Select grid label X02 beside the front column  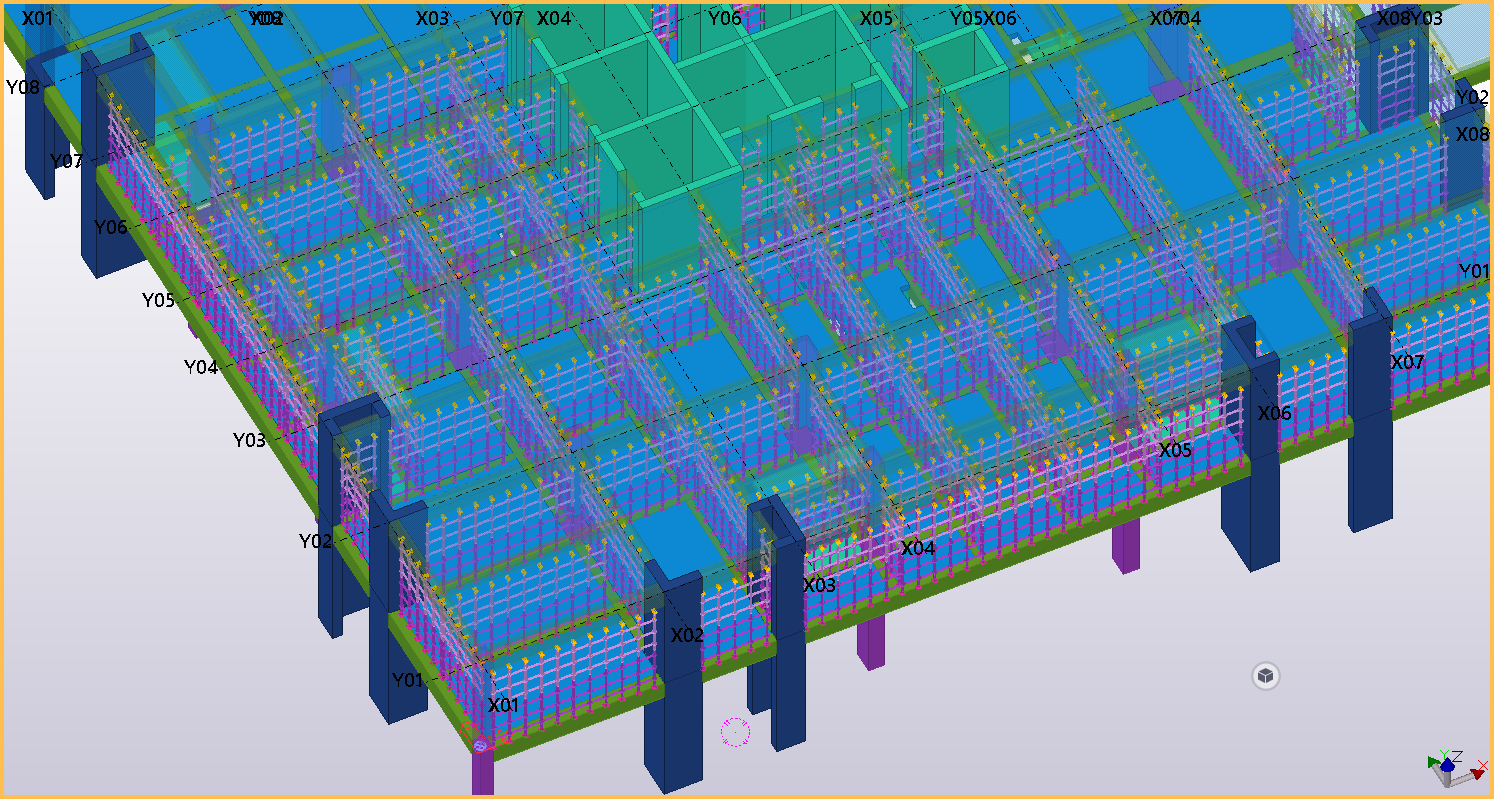click(x=687, y=635)
